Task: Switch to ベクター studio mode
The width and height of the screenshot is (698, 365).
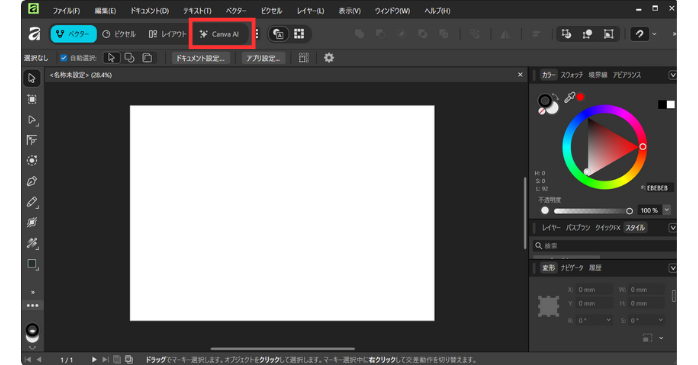Action: click(73, 34)
